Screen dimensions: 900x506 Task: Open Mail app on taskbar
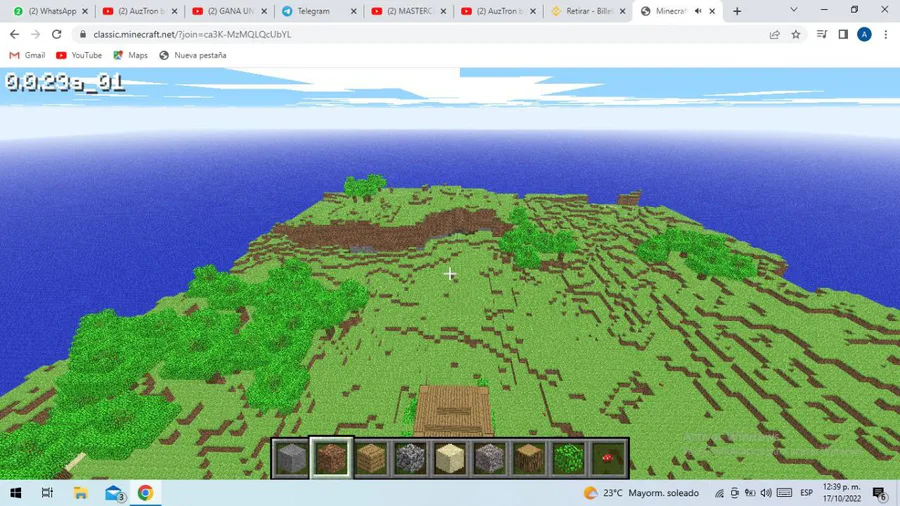(x=114, y=493)
